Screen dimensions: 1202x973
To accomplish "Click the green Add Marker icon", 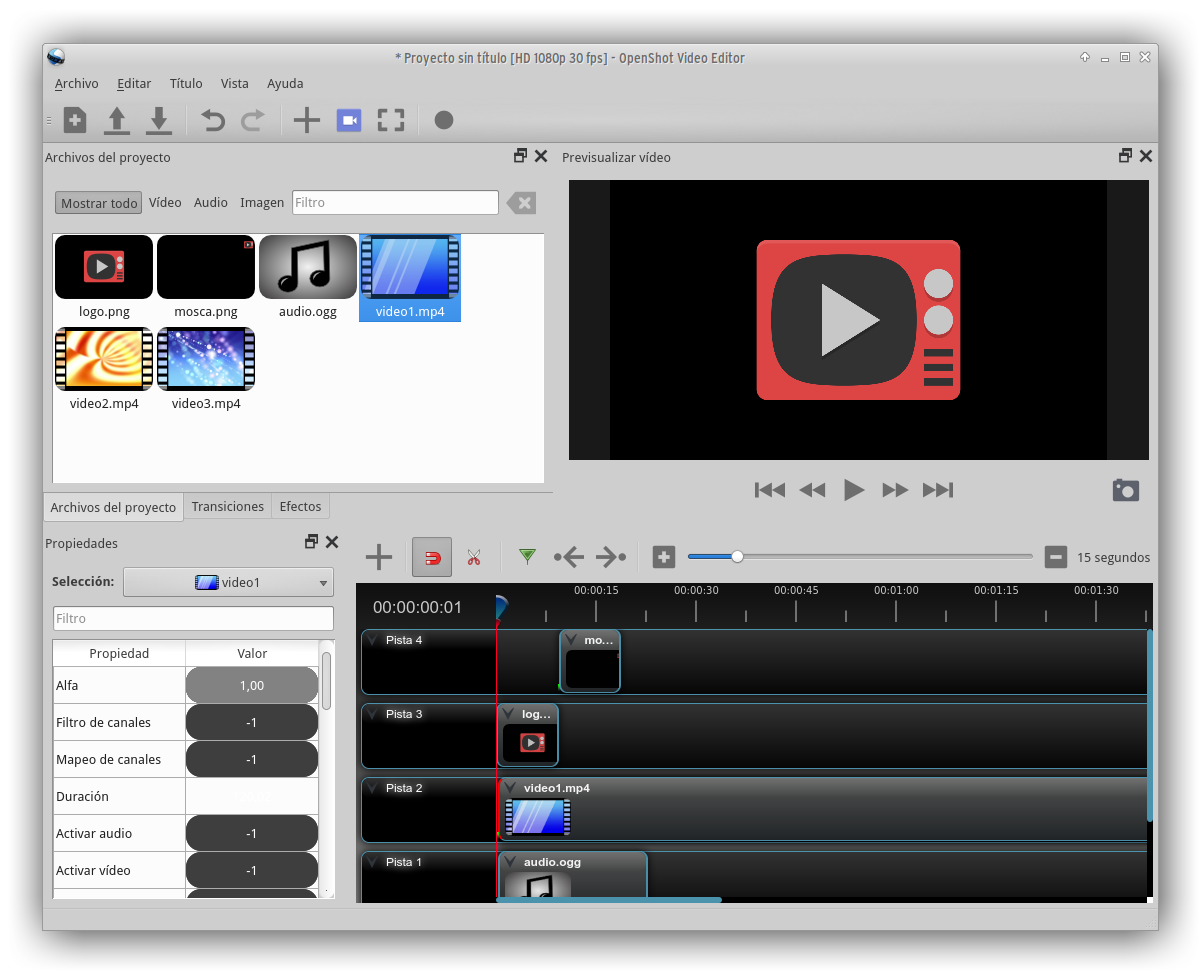I will (527, 557).
